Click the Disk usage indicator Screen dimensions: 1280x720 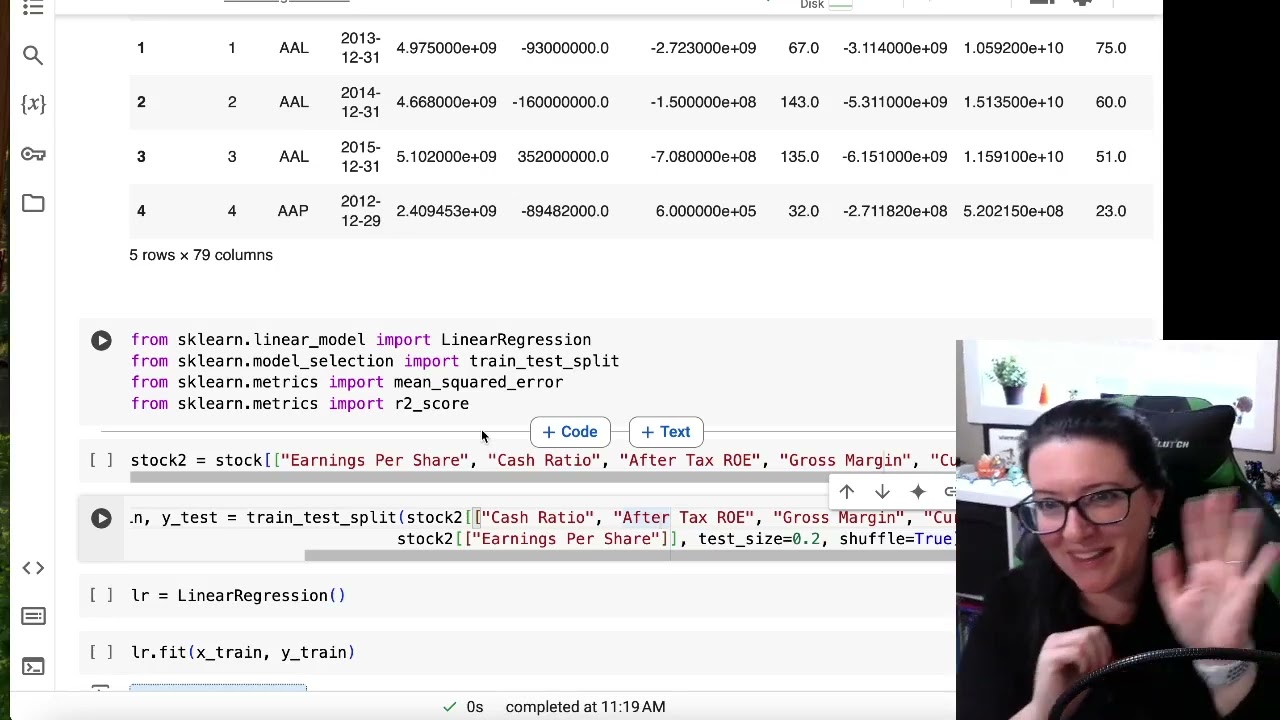[826, 5]
